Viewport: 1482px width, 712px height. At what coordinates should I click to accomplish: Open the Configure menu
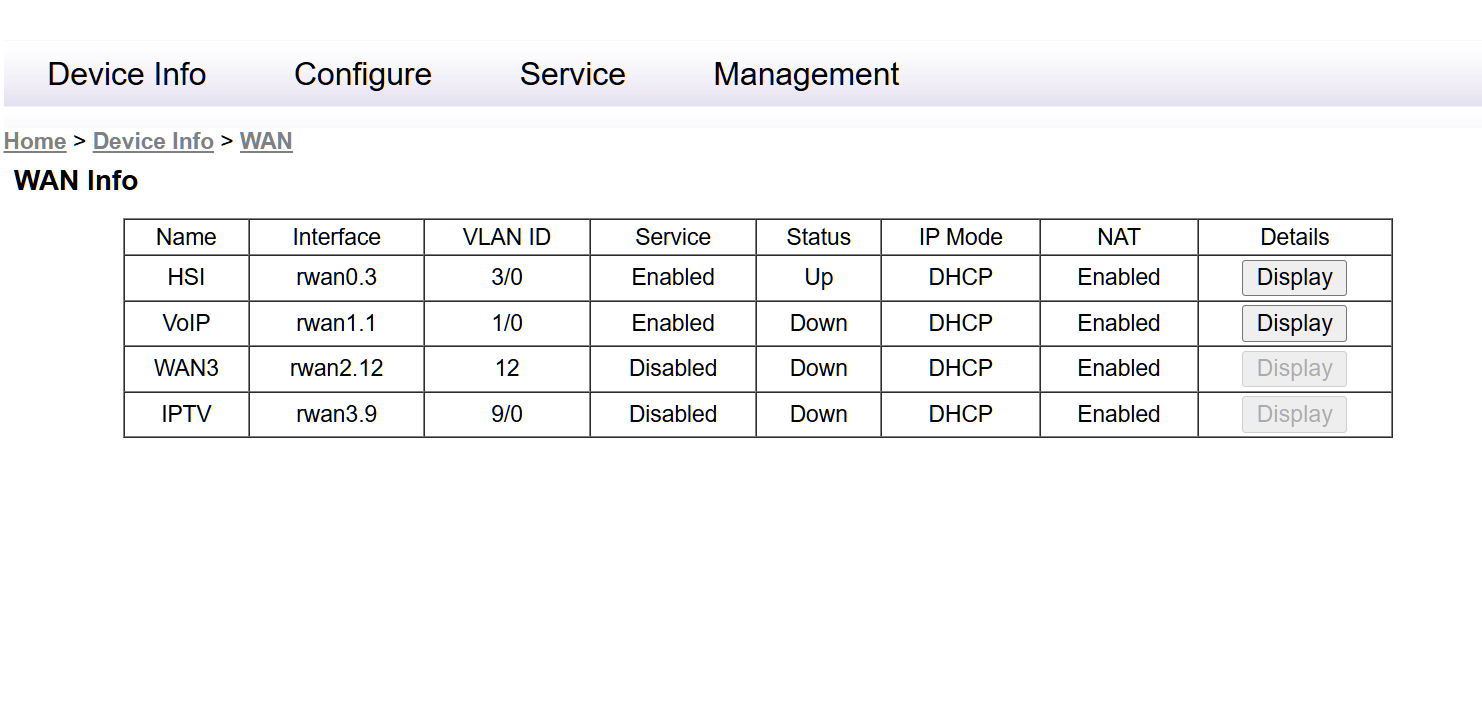click(x=363, y=74)
